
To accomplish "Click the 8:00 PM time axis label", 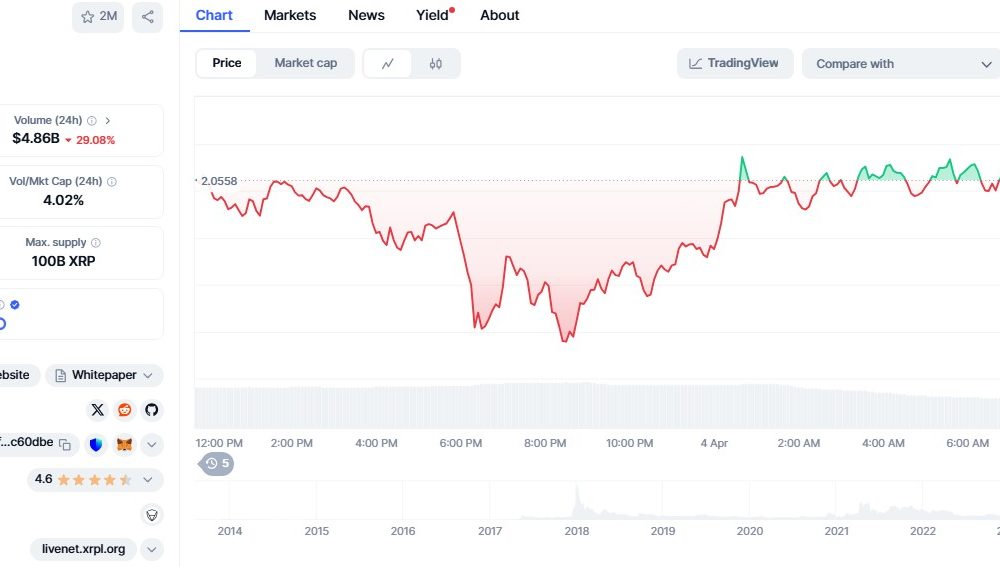I will [x=545, y=443].
